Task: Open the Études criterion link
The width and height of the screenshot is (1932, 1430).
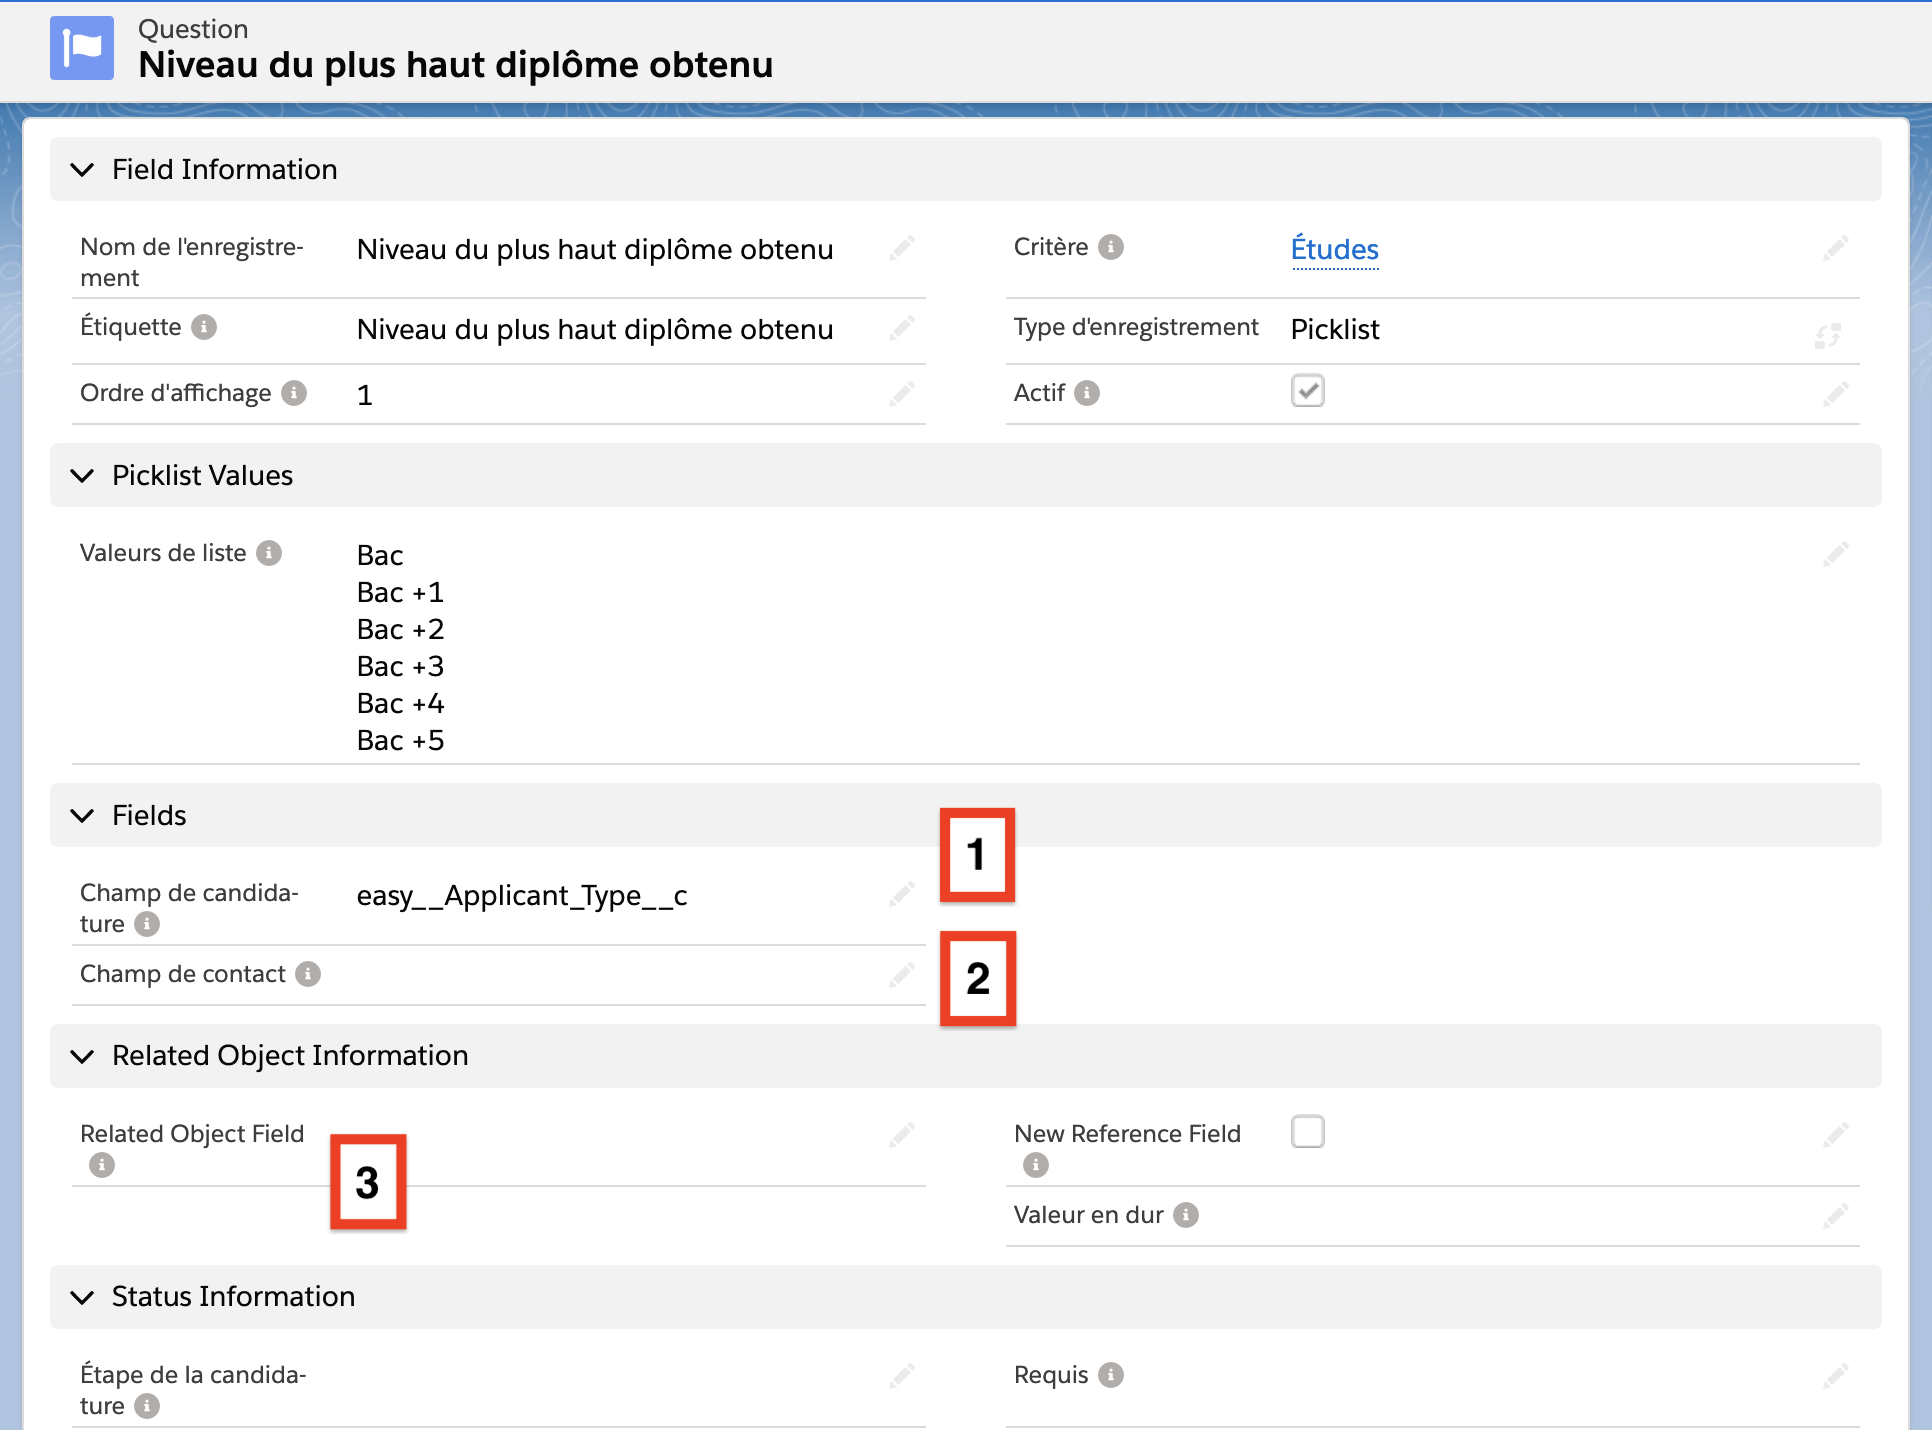Action: coord(1334,249)
